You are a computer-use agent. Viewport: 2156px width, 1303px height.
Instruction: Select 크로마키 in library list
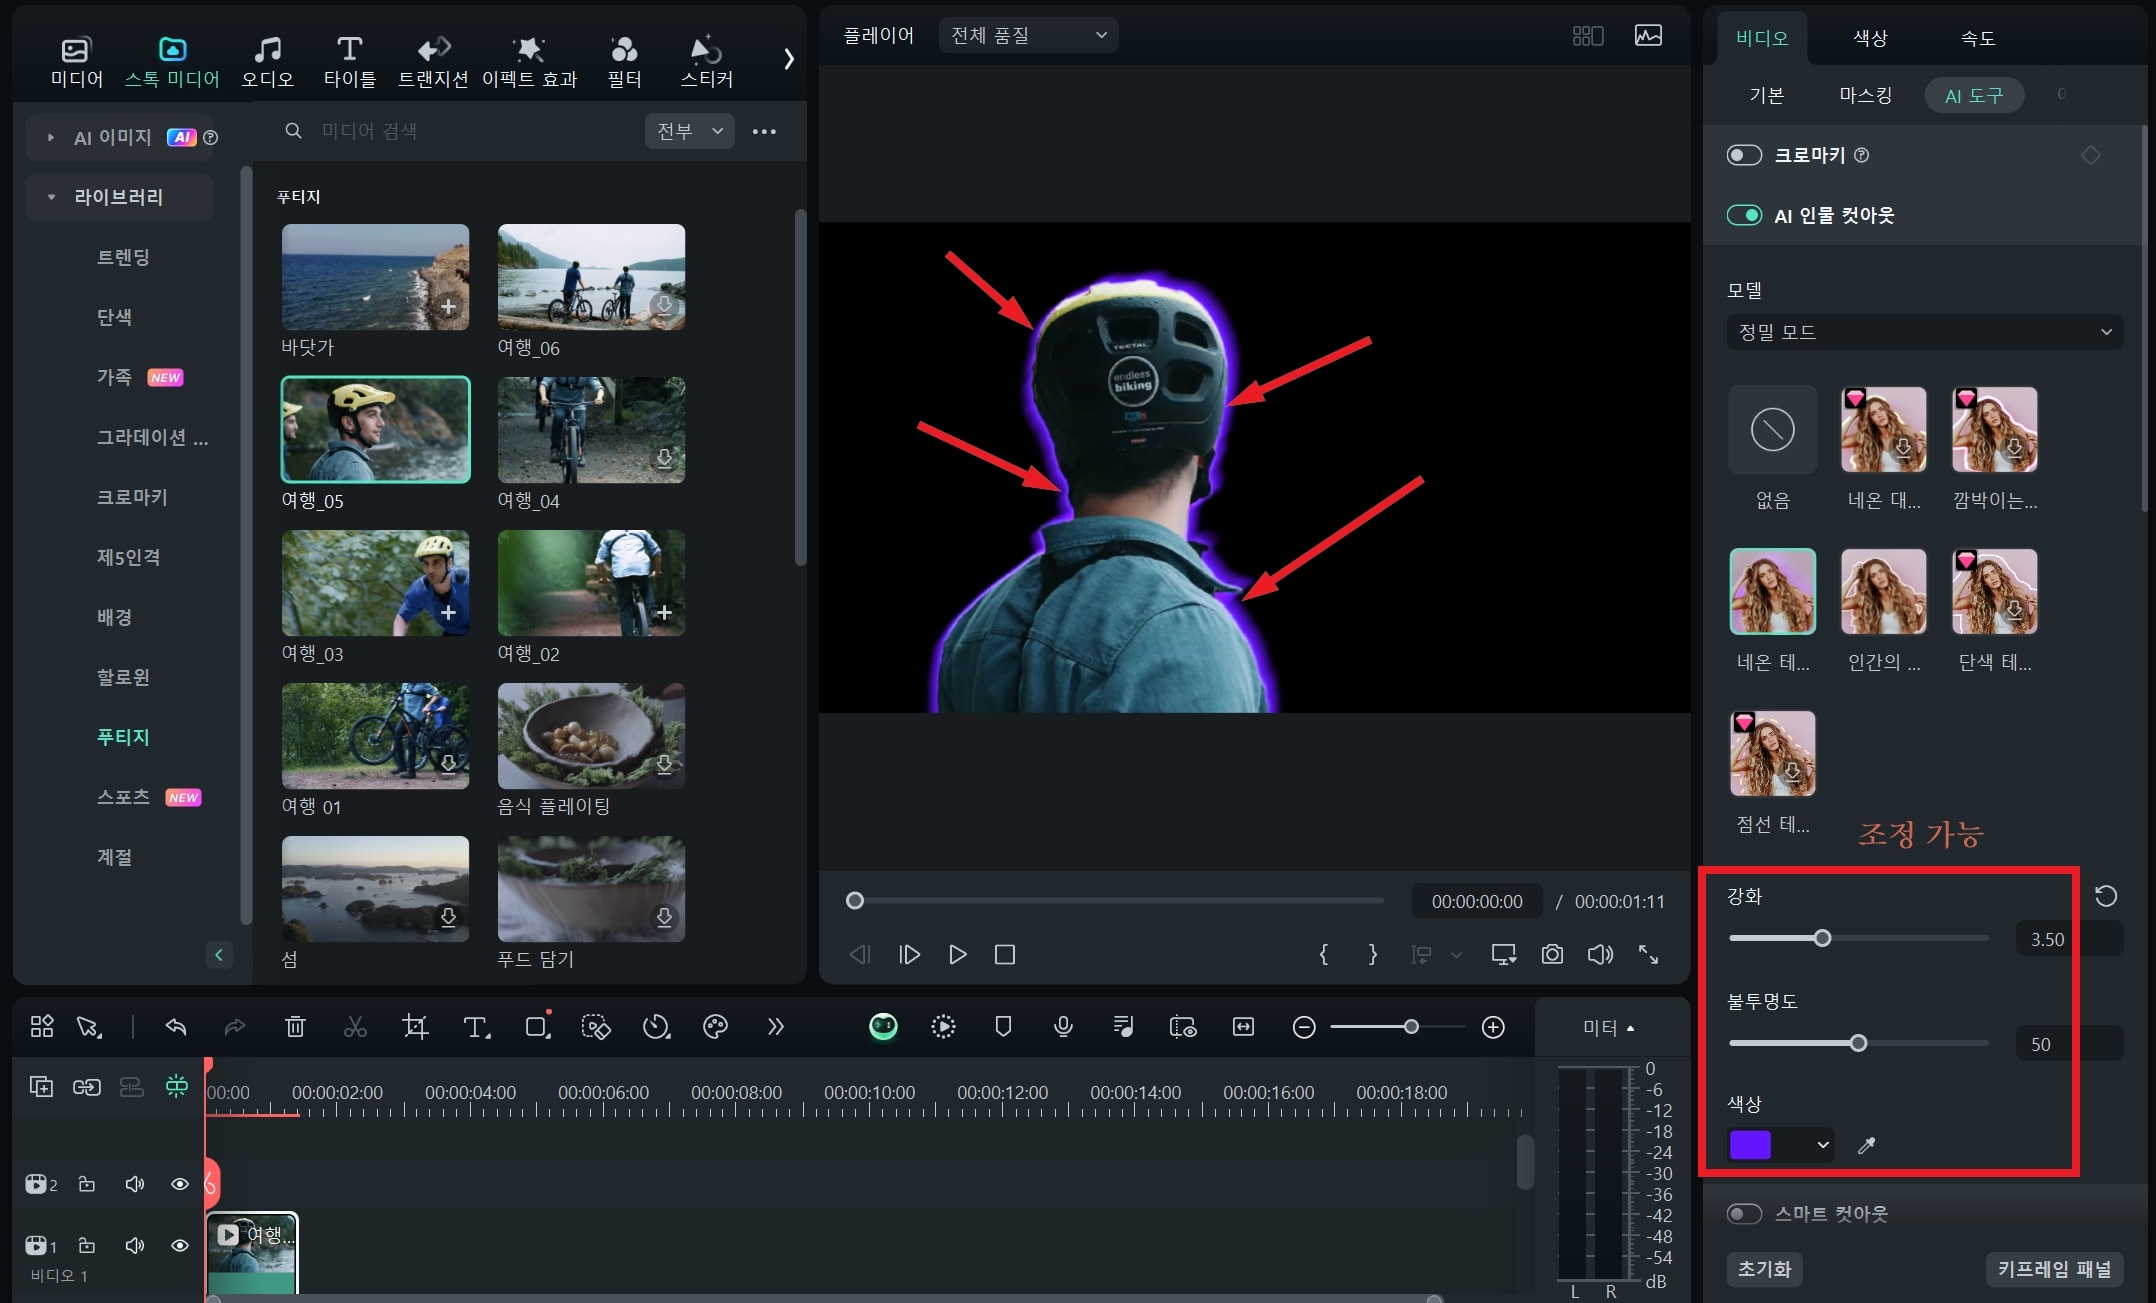(132, 497)
